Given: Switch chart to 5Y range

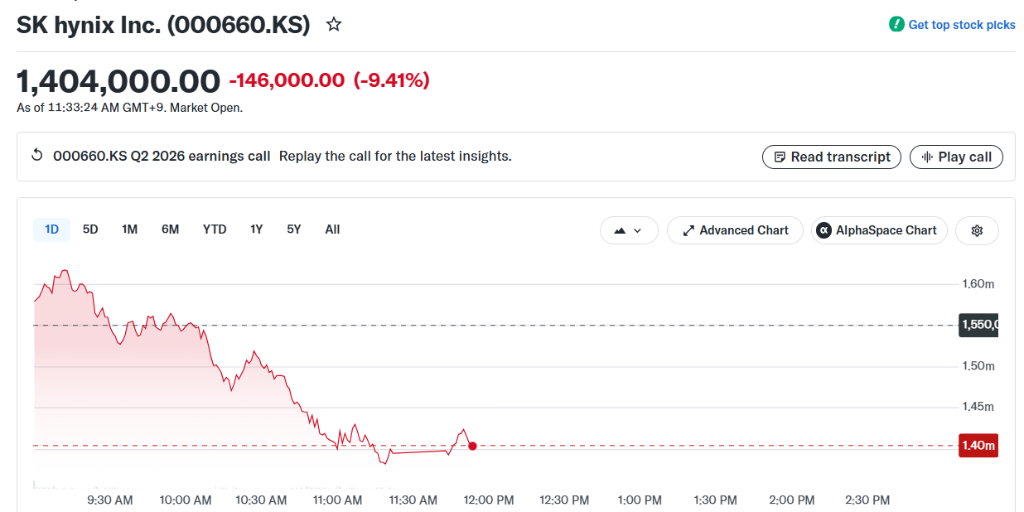Looking at the screenshot, I should tap(294, 230).
